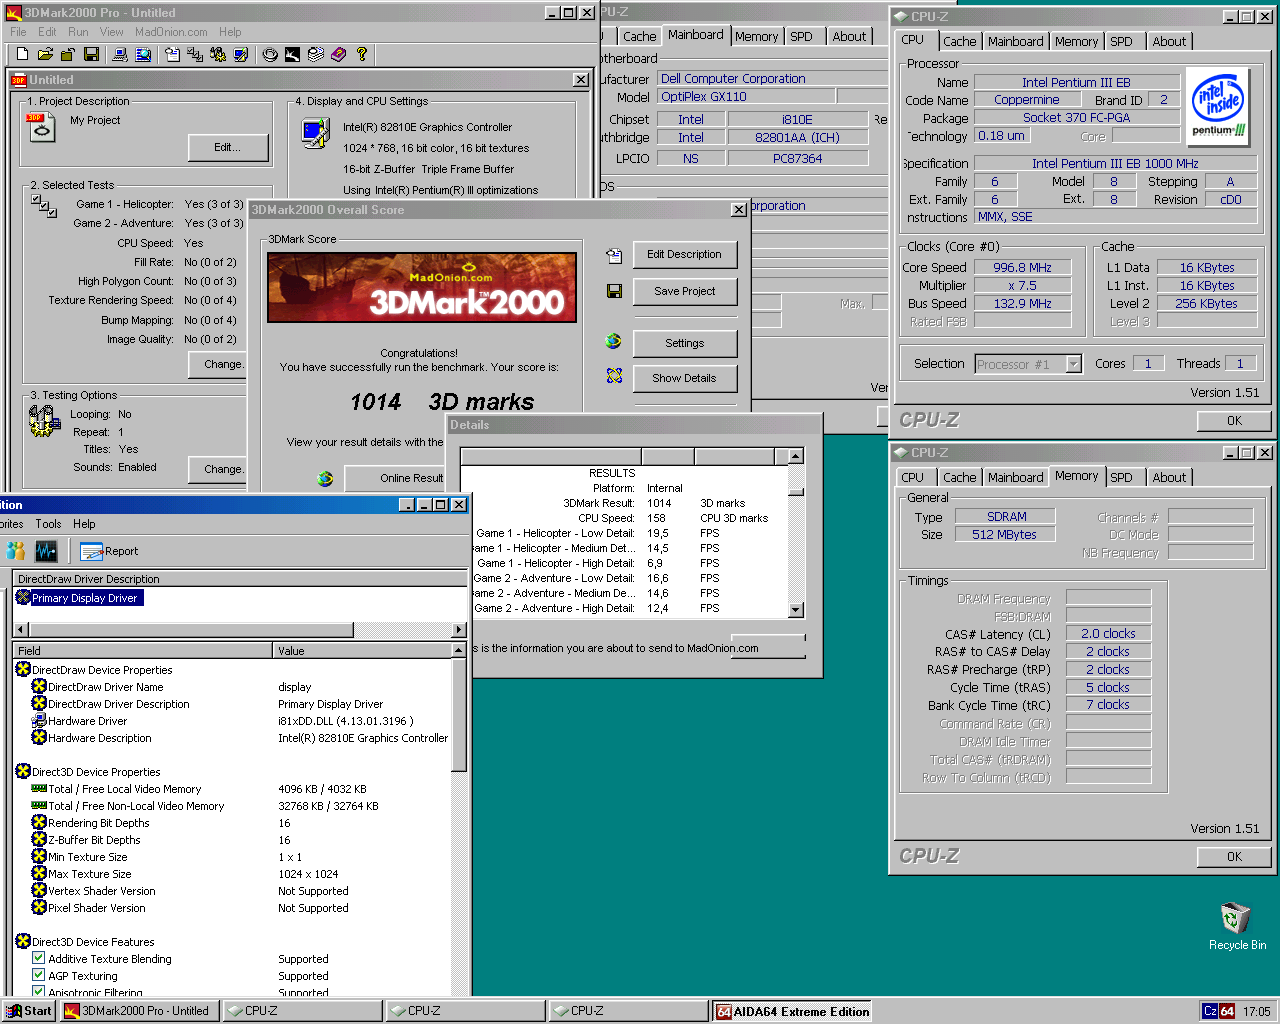1280x1024 pixels.
Task: Toggle Additive Texture Blending checkbox
Action: (x=38, y=958)
